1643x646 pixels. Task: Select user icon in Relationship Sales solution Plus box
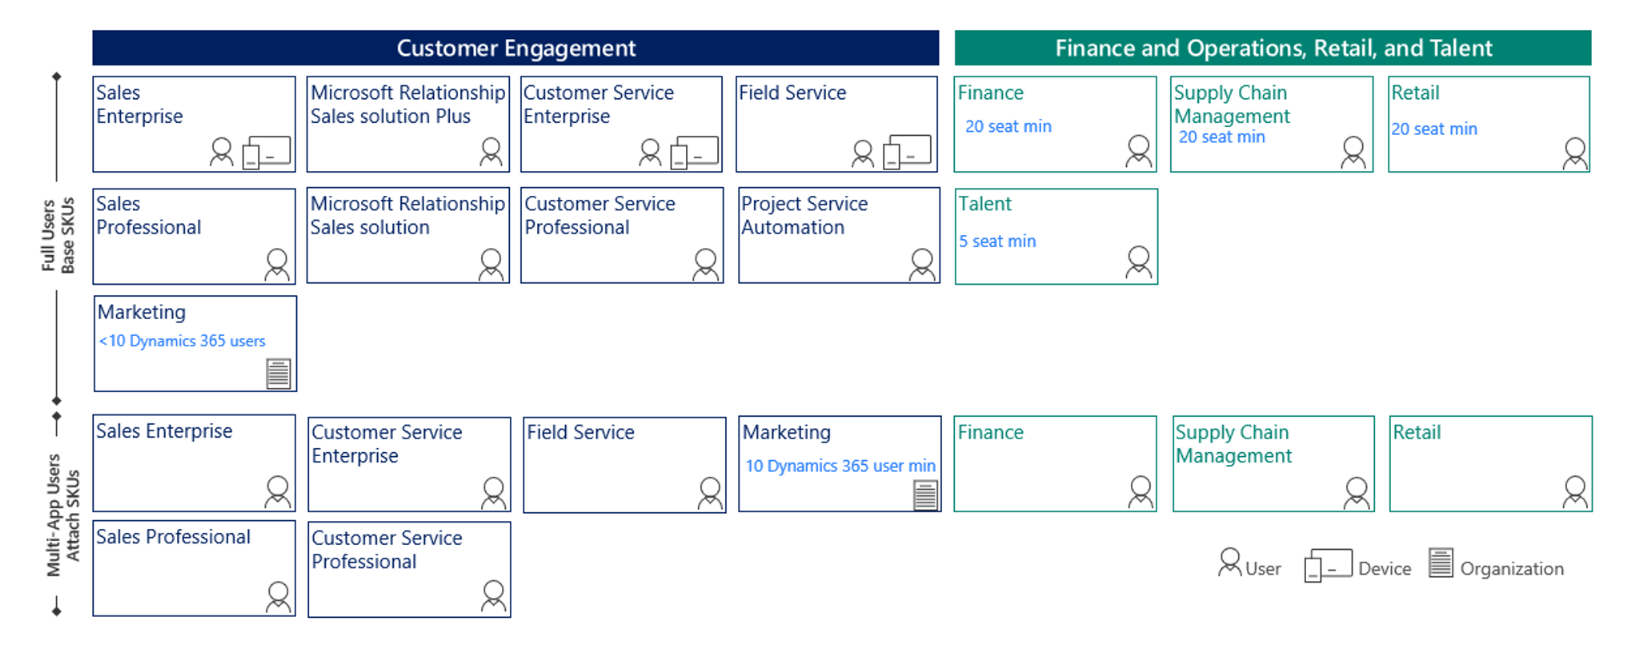[x=491, y=152]
